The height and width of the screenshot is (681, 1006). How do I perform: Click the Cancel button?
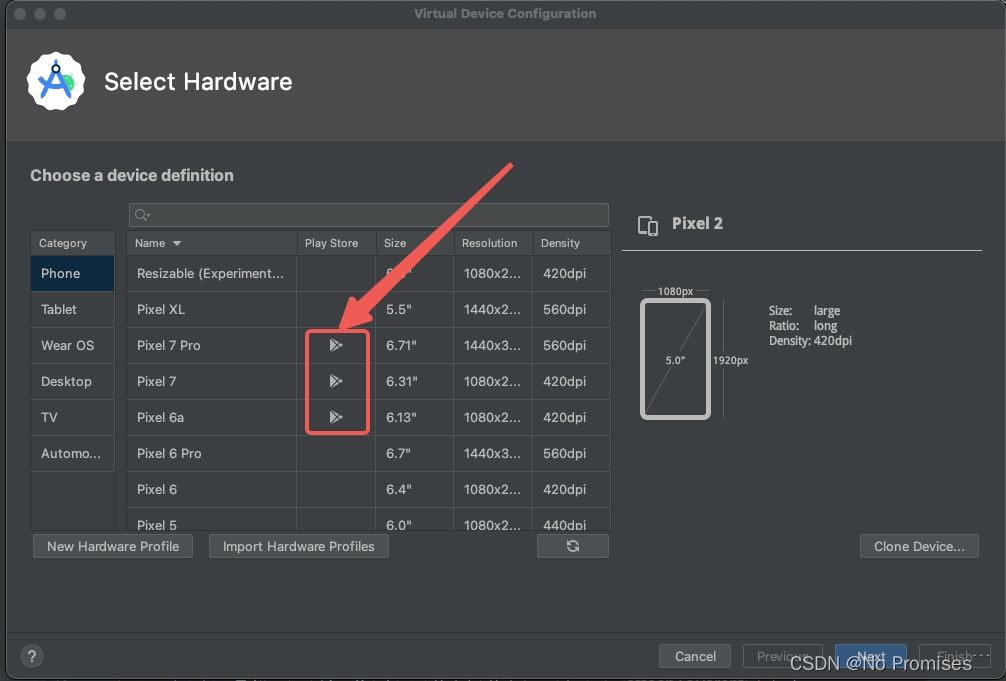pyautogui.click(x=695, y=656)
